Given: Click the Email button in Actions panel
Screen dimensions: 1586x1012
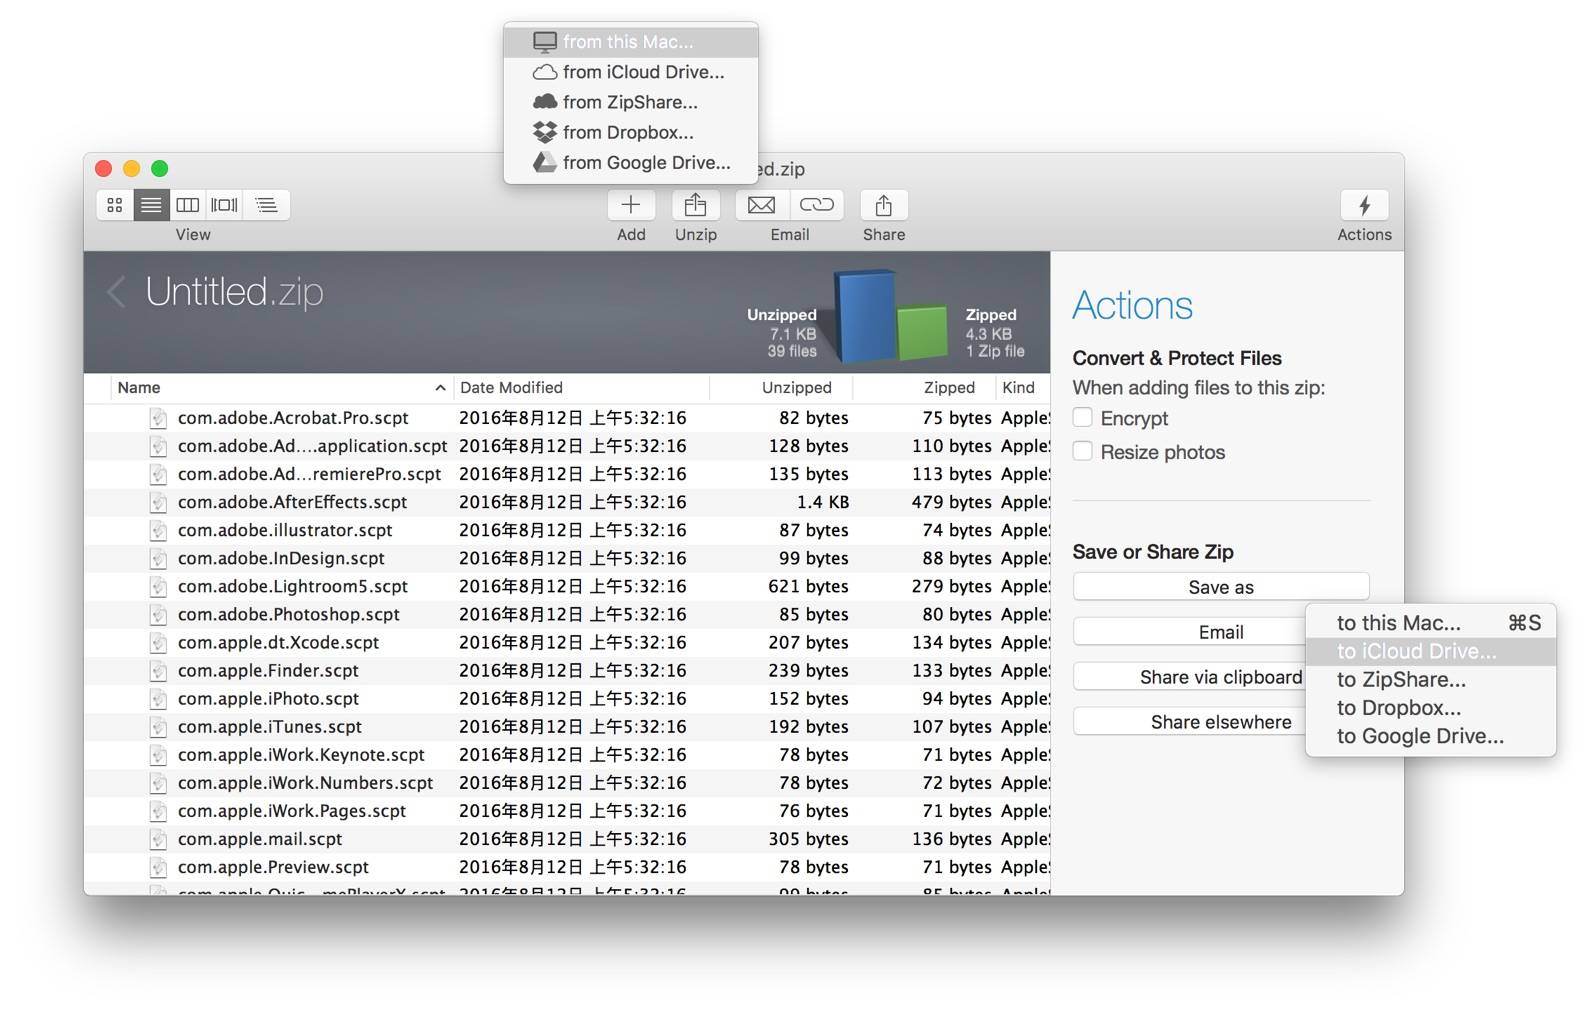Looking at the screenshot, I should [x=1190, y=632].
